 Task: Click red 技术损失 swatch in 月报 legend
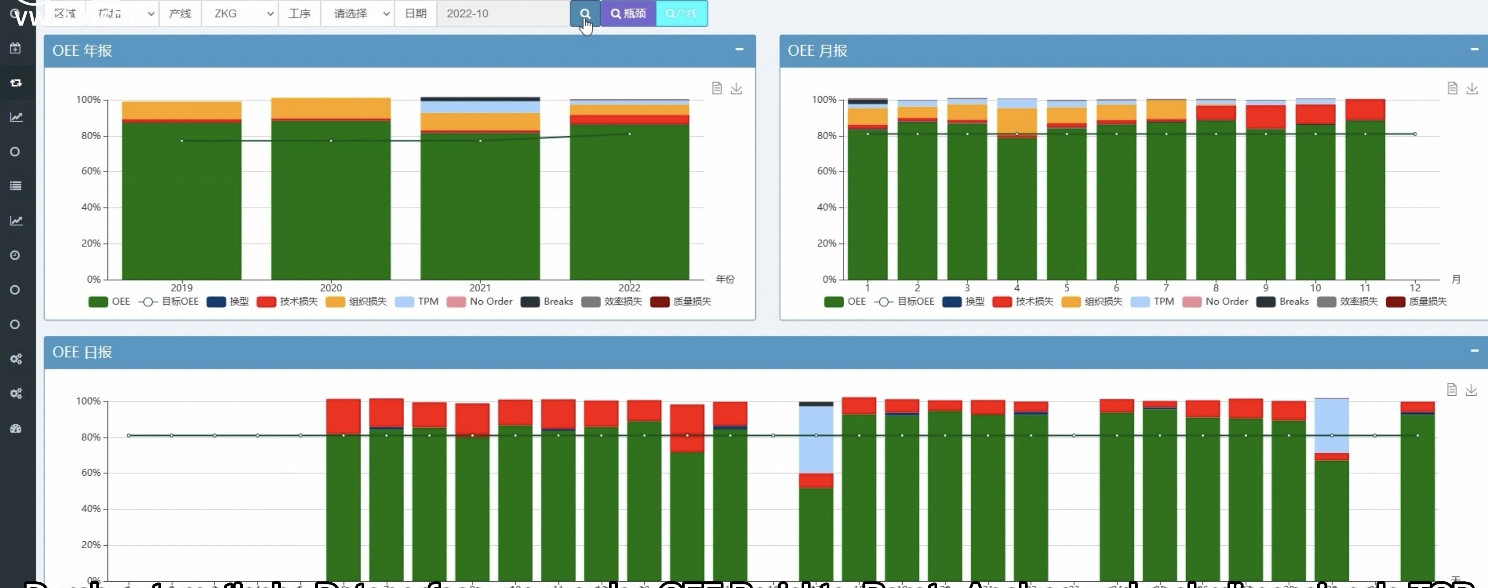pyautogui.click(x=1002, y=301)
